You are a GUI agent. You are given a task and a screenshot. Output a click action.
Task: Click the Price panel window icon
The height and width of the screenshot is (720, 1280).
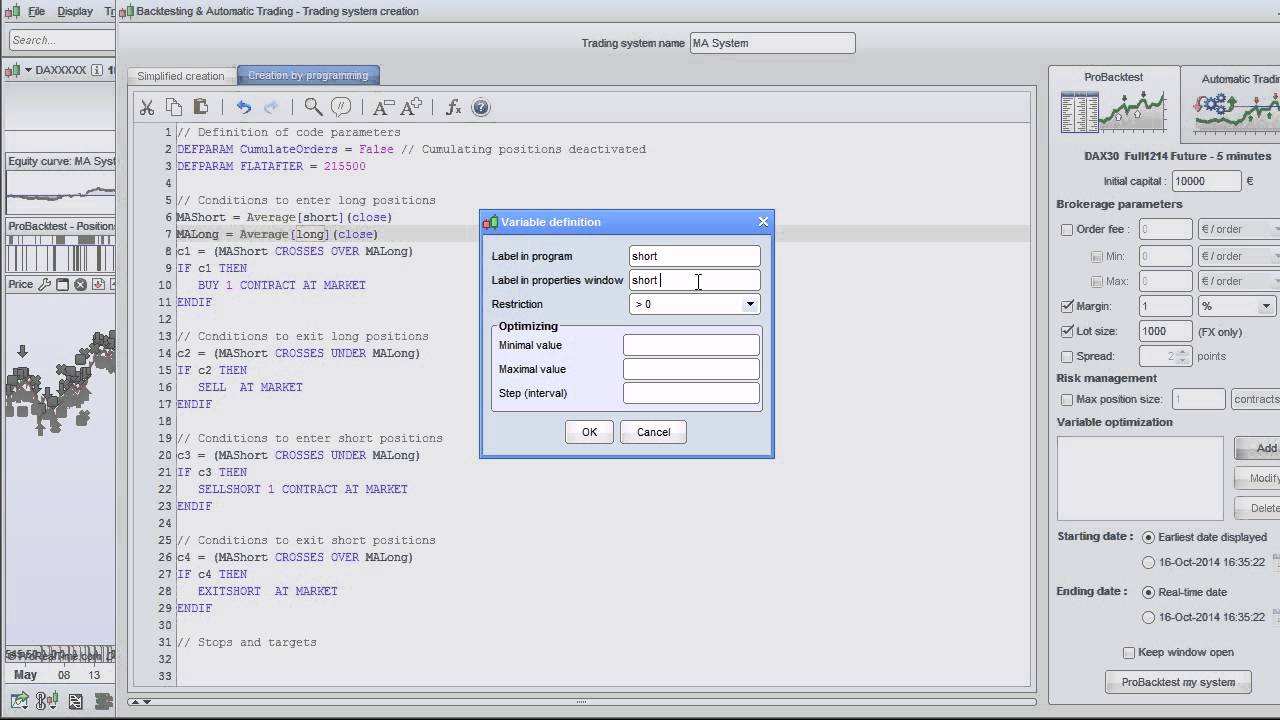coord(62,285)
